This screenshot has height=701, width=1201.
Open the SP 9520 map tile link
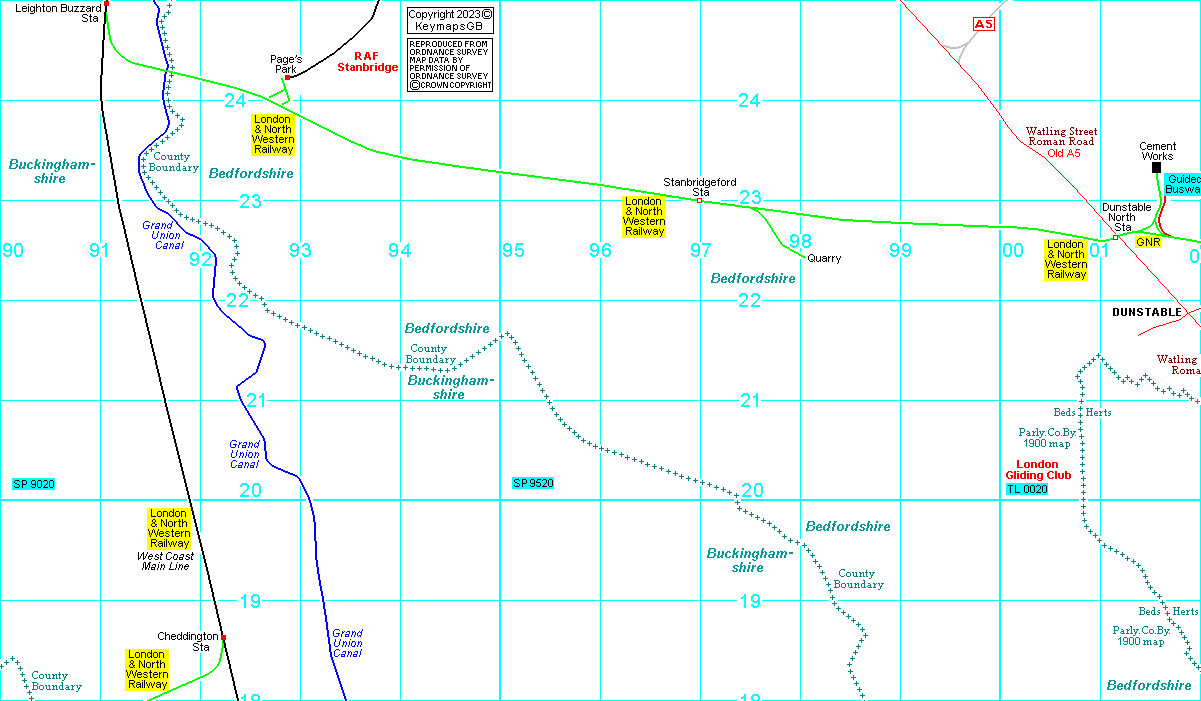(x=533, y=484)
